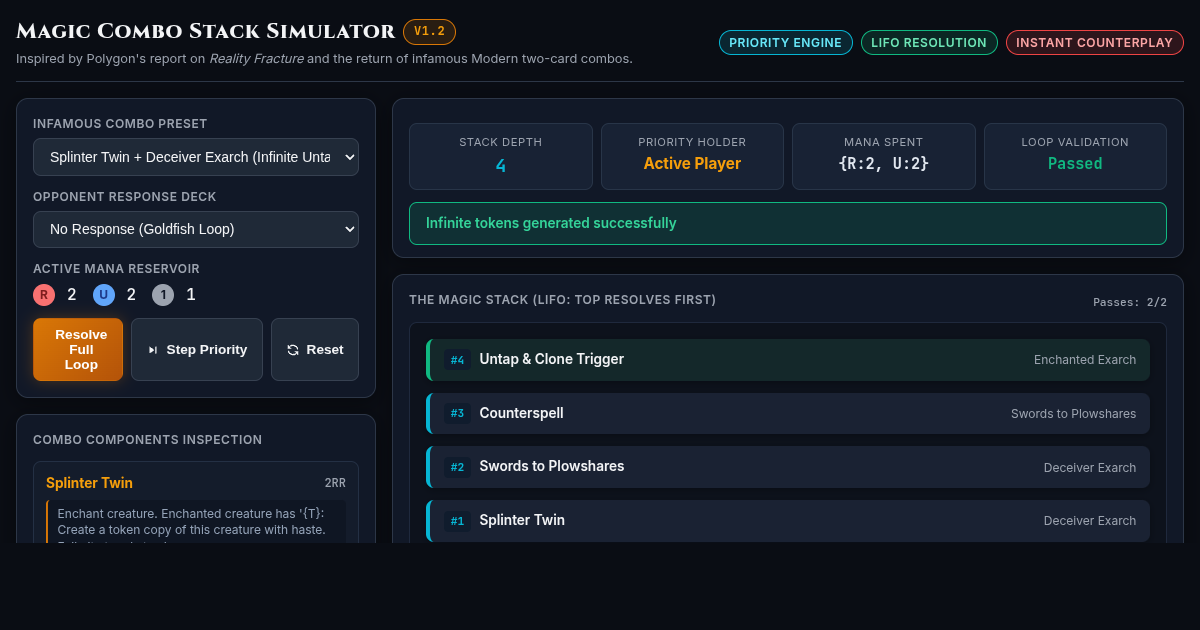The width and height of the screenshot is (1200, 630).
Task: Open the Infamous Combo Preset dropdown
Action: 196,157
